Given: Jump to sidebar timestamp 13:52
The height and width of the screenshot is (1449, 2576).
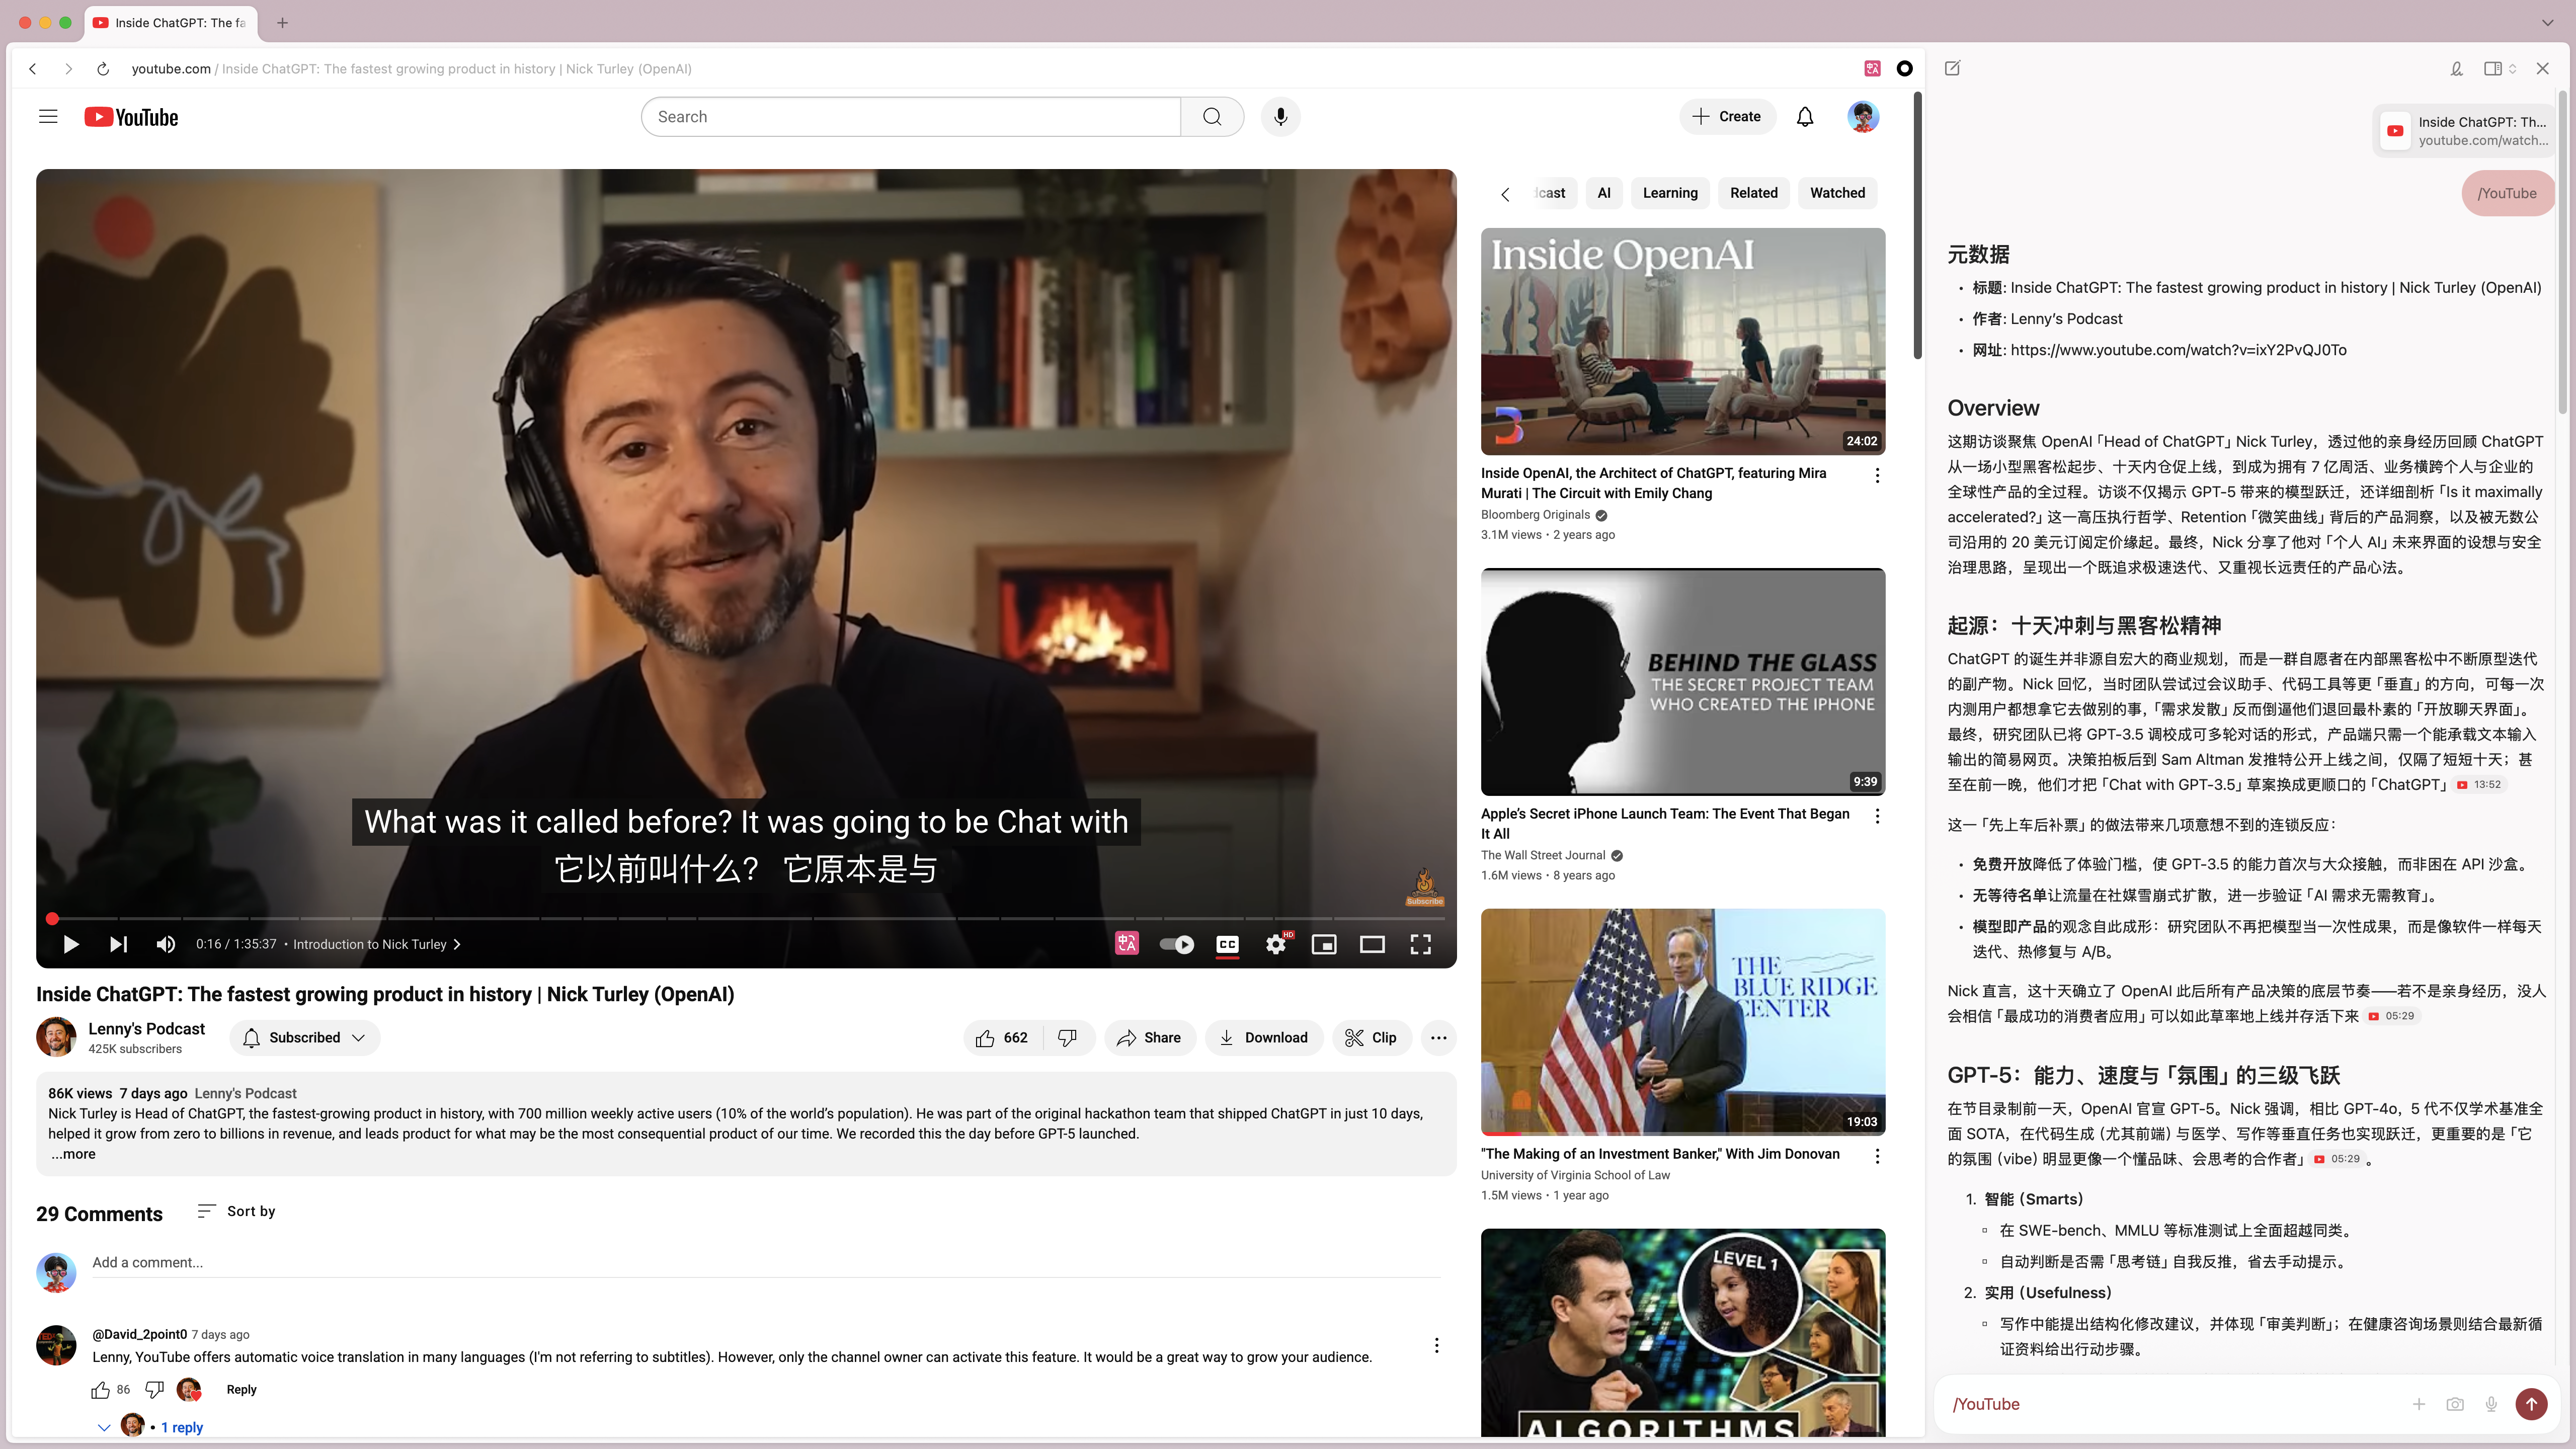Looking at the screenshot, I should click(2480, 785).
